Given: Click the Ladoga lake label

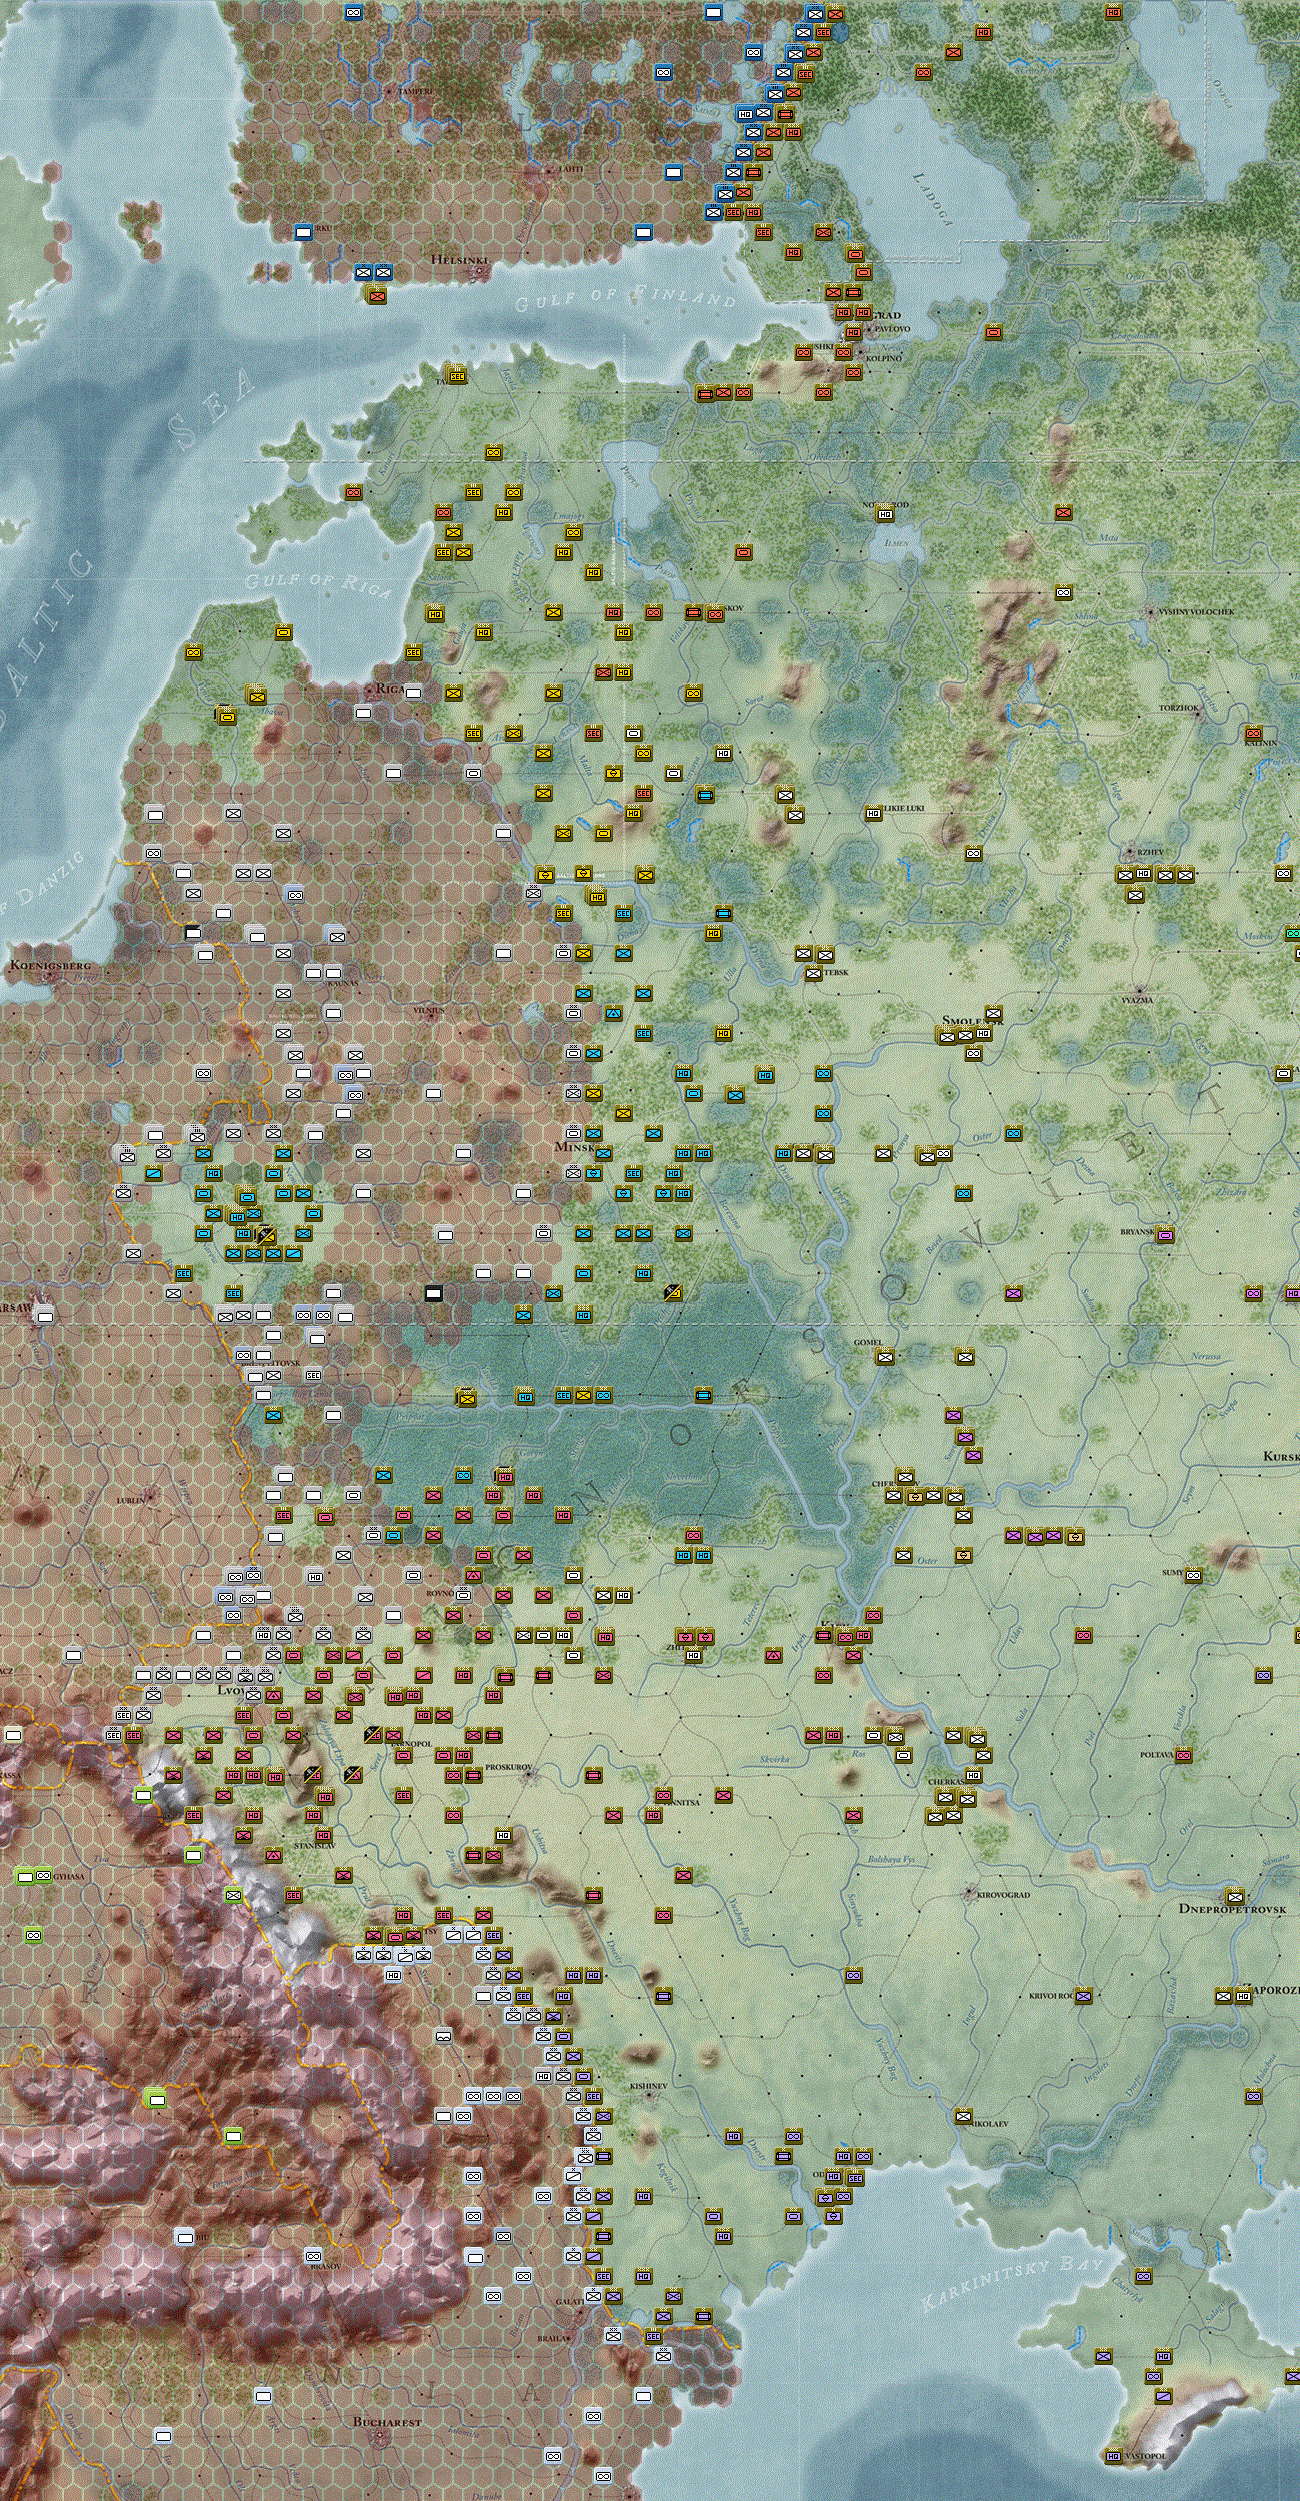Looking at the screenshot, I should click(932, 199).
